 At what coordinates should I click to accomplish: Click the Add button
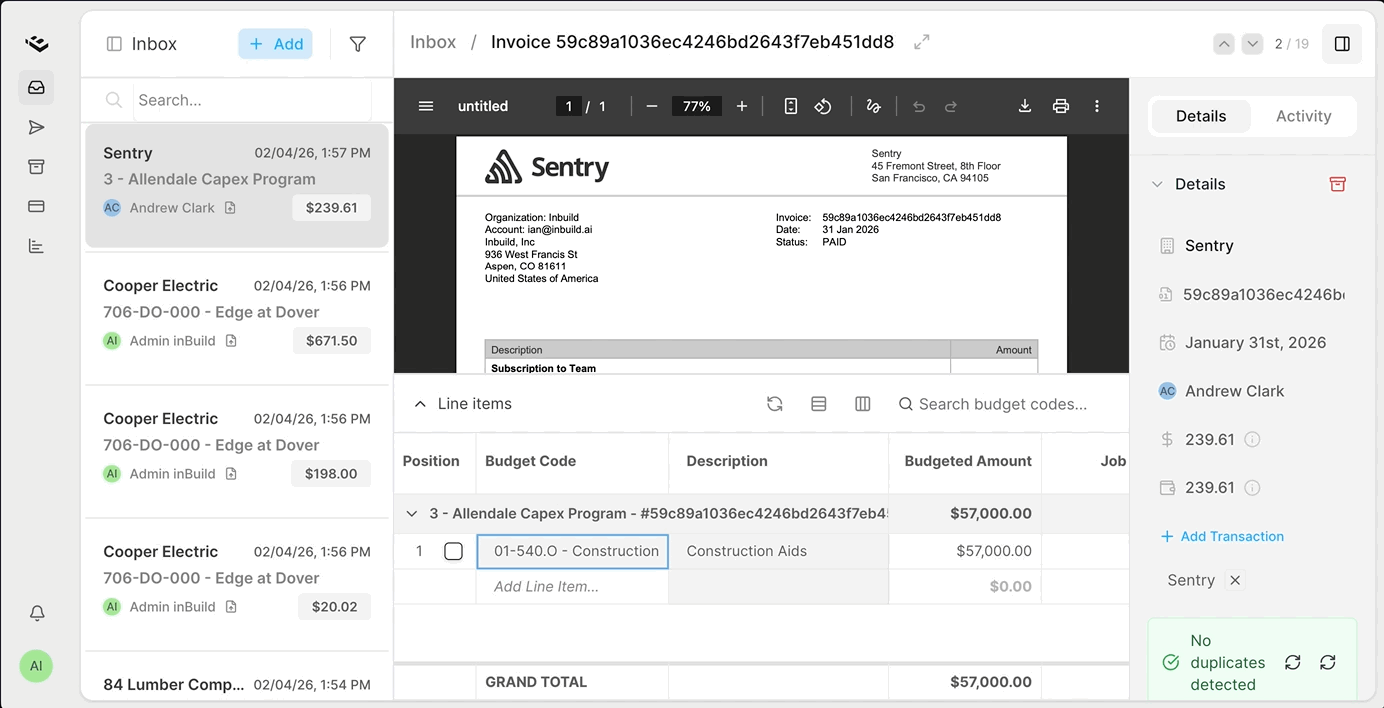click(x=276, y=44)
